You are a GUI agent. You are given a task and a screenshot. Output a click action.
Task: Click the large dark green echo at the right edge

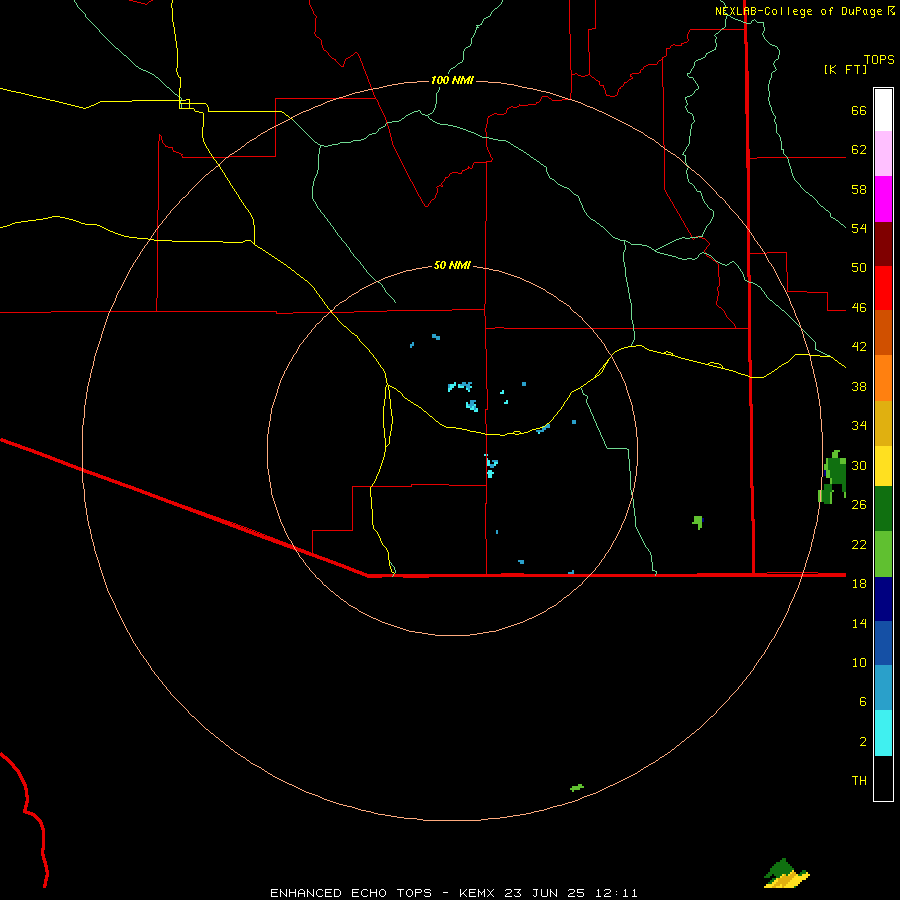(834, 476)
